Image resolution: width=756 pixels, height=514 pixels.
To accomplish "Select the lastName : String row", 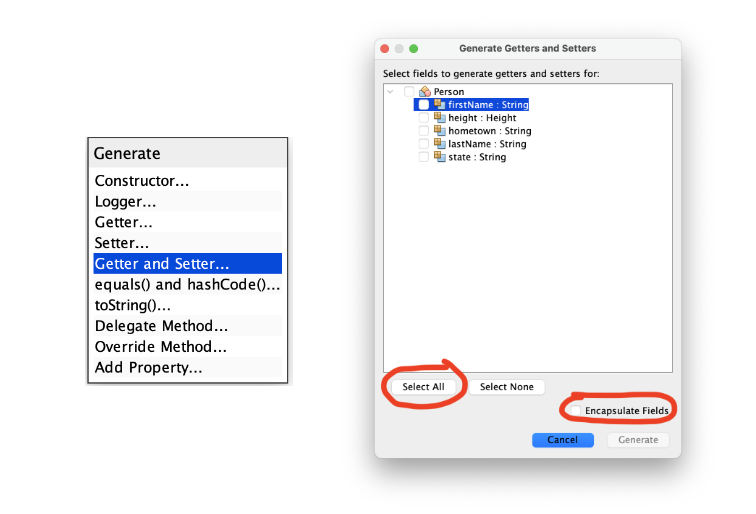I will coord(487,144).
